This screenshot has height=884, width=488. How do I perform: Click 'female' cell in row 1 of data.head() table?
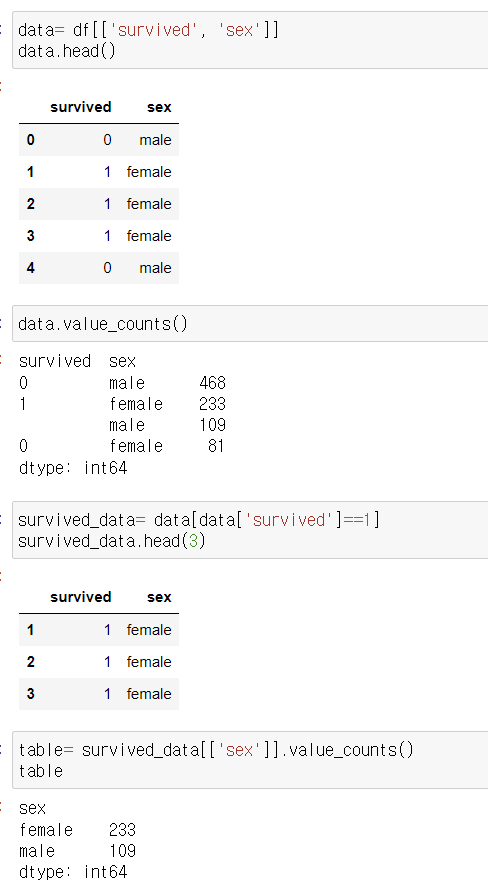[x=149, y=172]
